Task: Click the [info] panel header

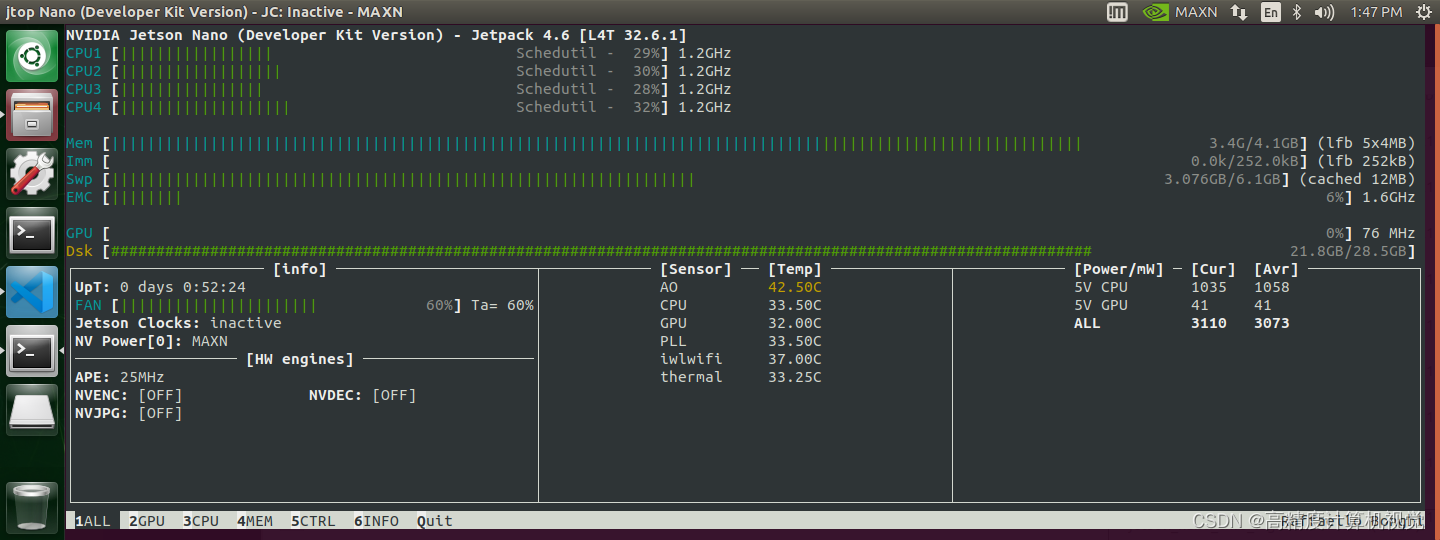Action: point(300,269)
